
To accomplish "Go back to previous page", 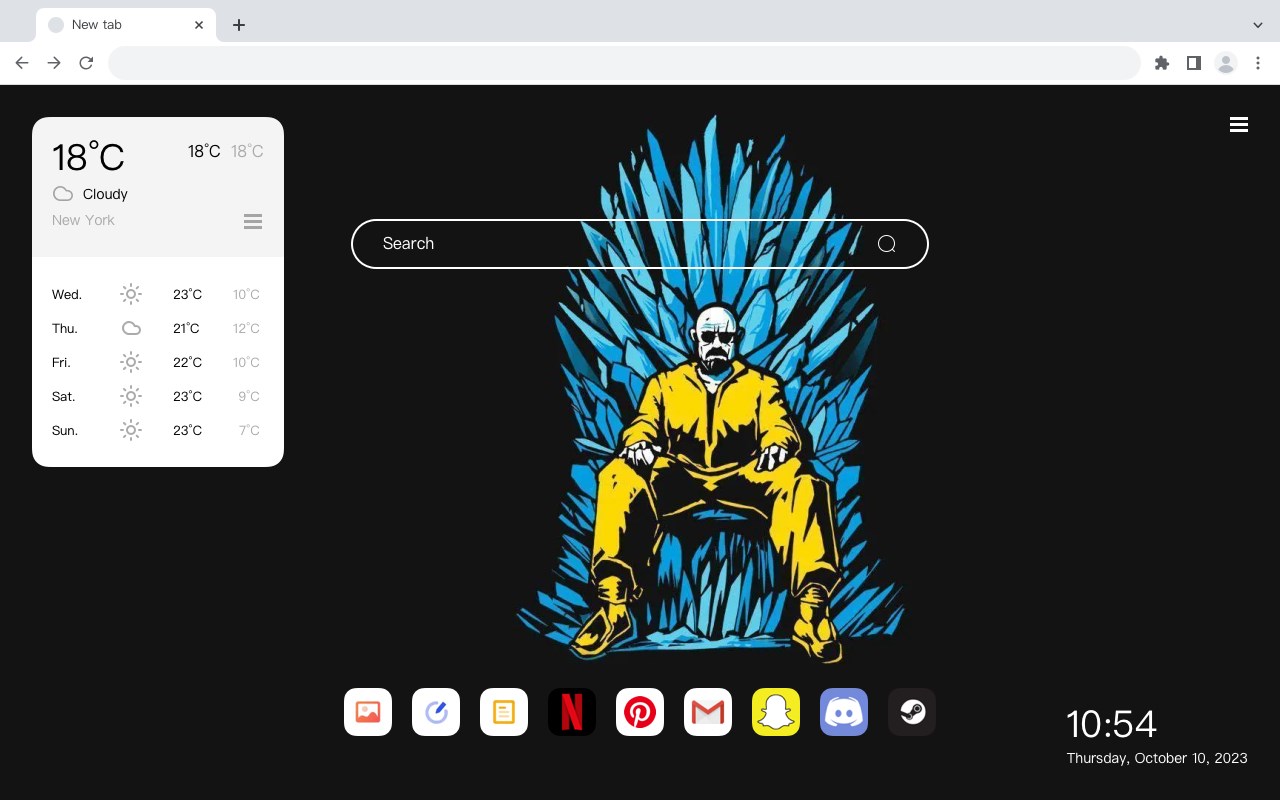I will pos(22,63).
